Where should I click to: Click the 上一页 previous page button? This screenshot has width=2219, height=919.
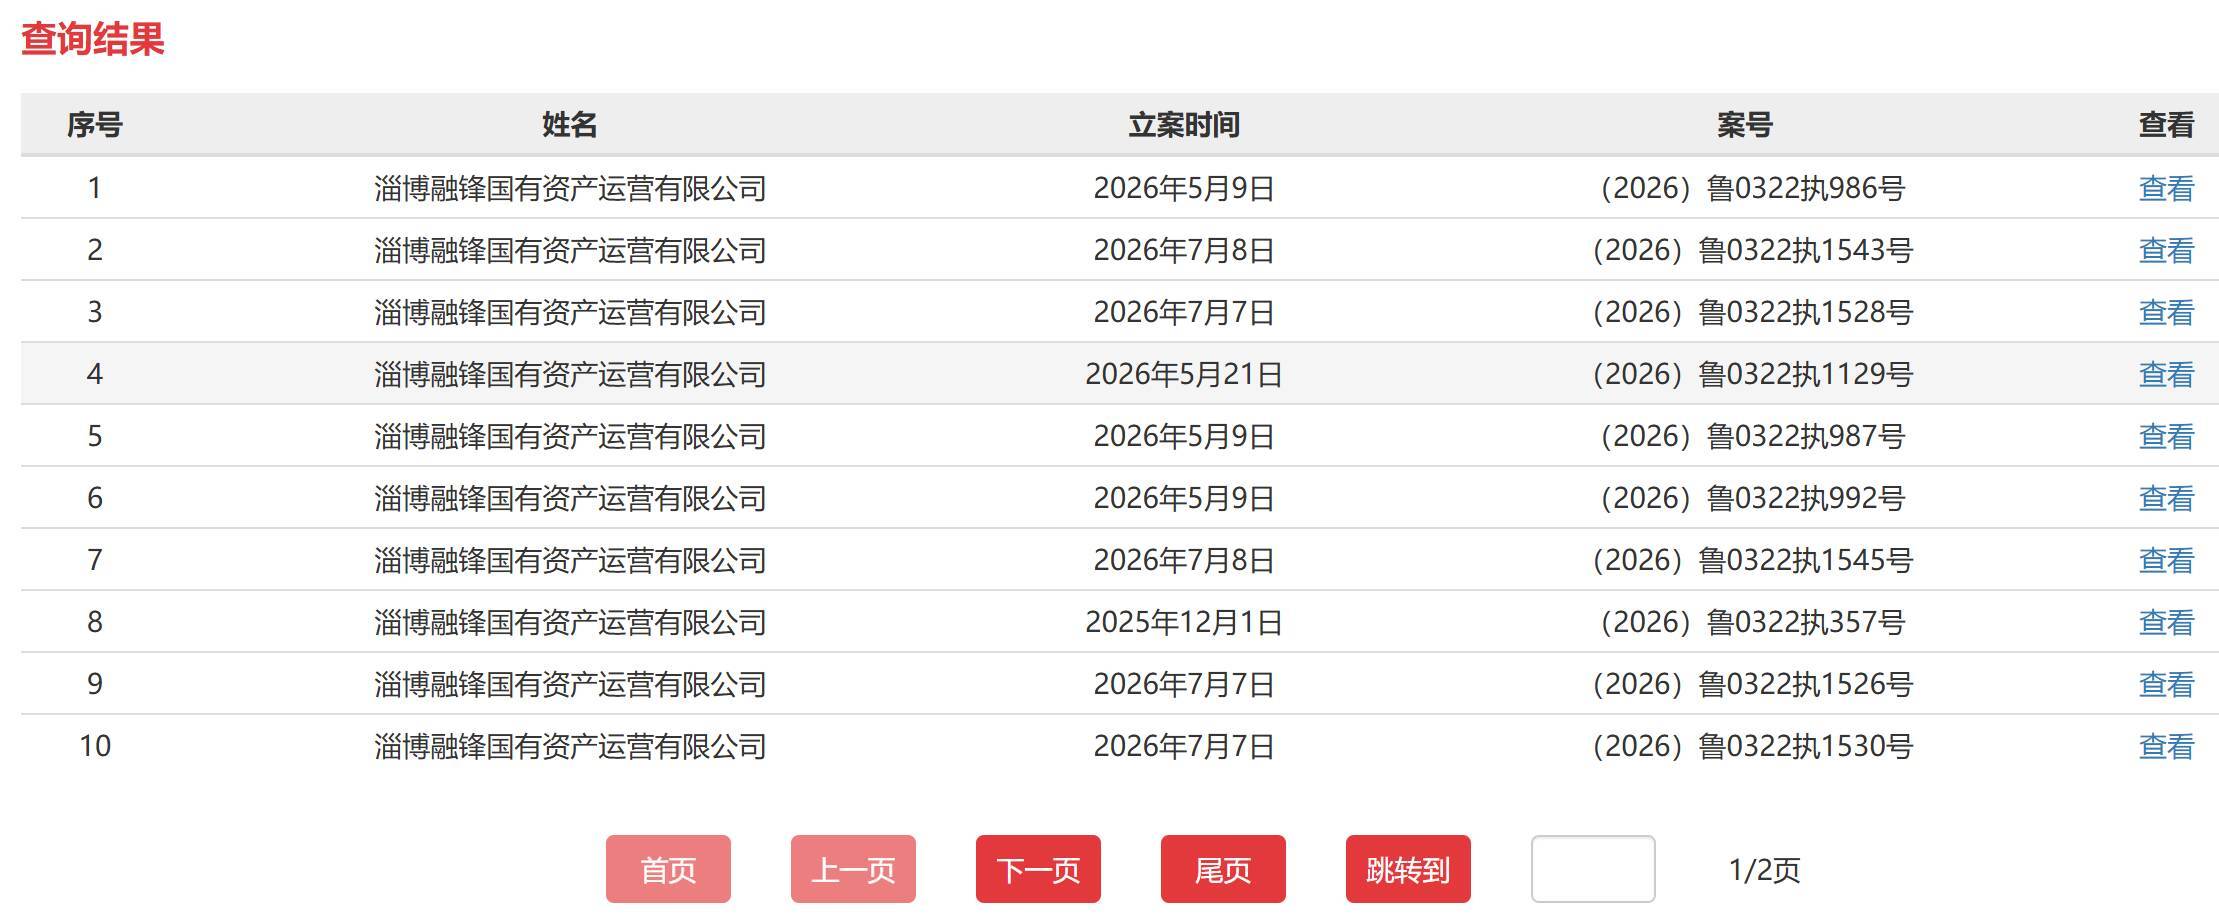(x=853, y=869)
